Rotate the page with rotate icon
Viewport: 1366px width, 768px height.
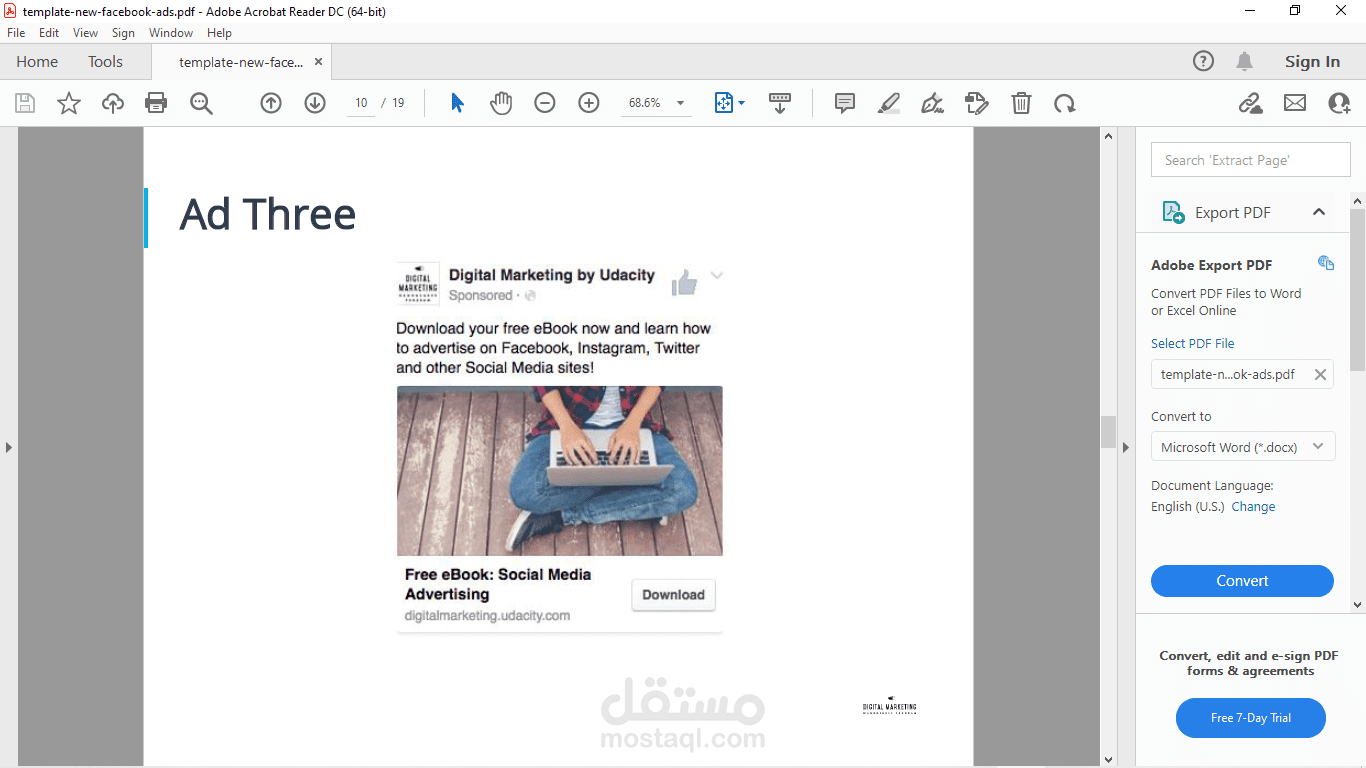point(1065,103)
